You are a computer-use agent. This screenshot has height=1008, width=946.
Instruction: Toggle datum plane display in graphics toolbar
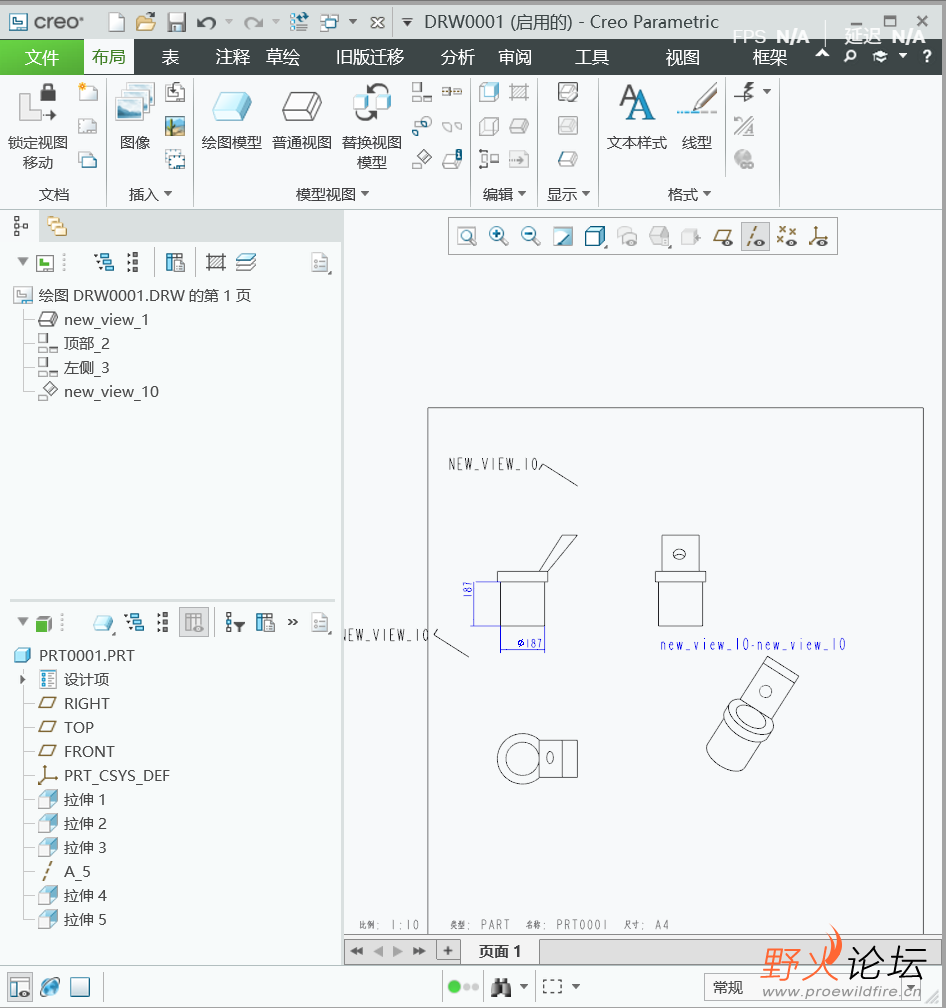(723, 236)
